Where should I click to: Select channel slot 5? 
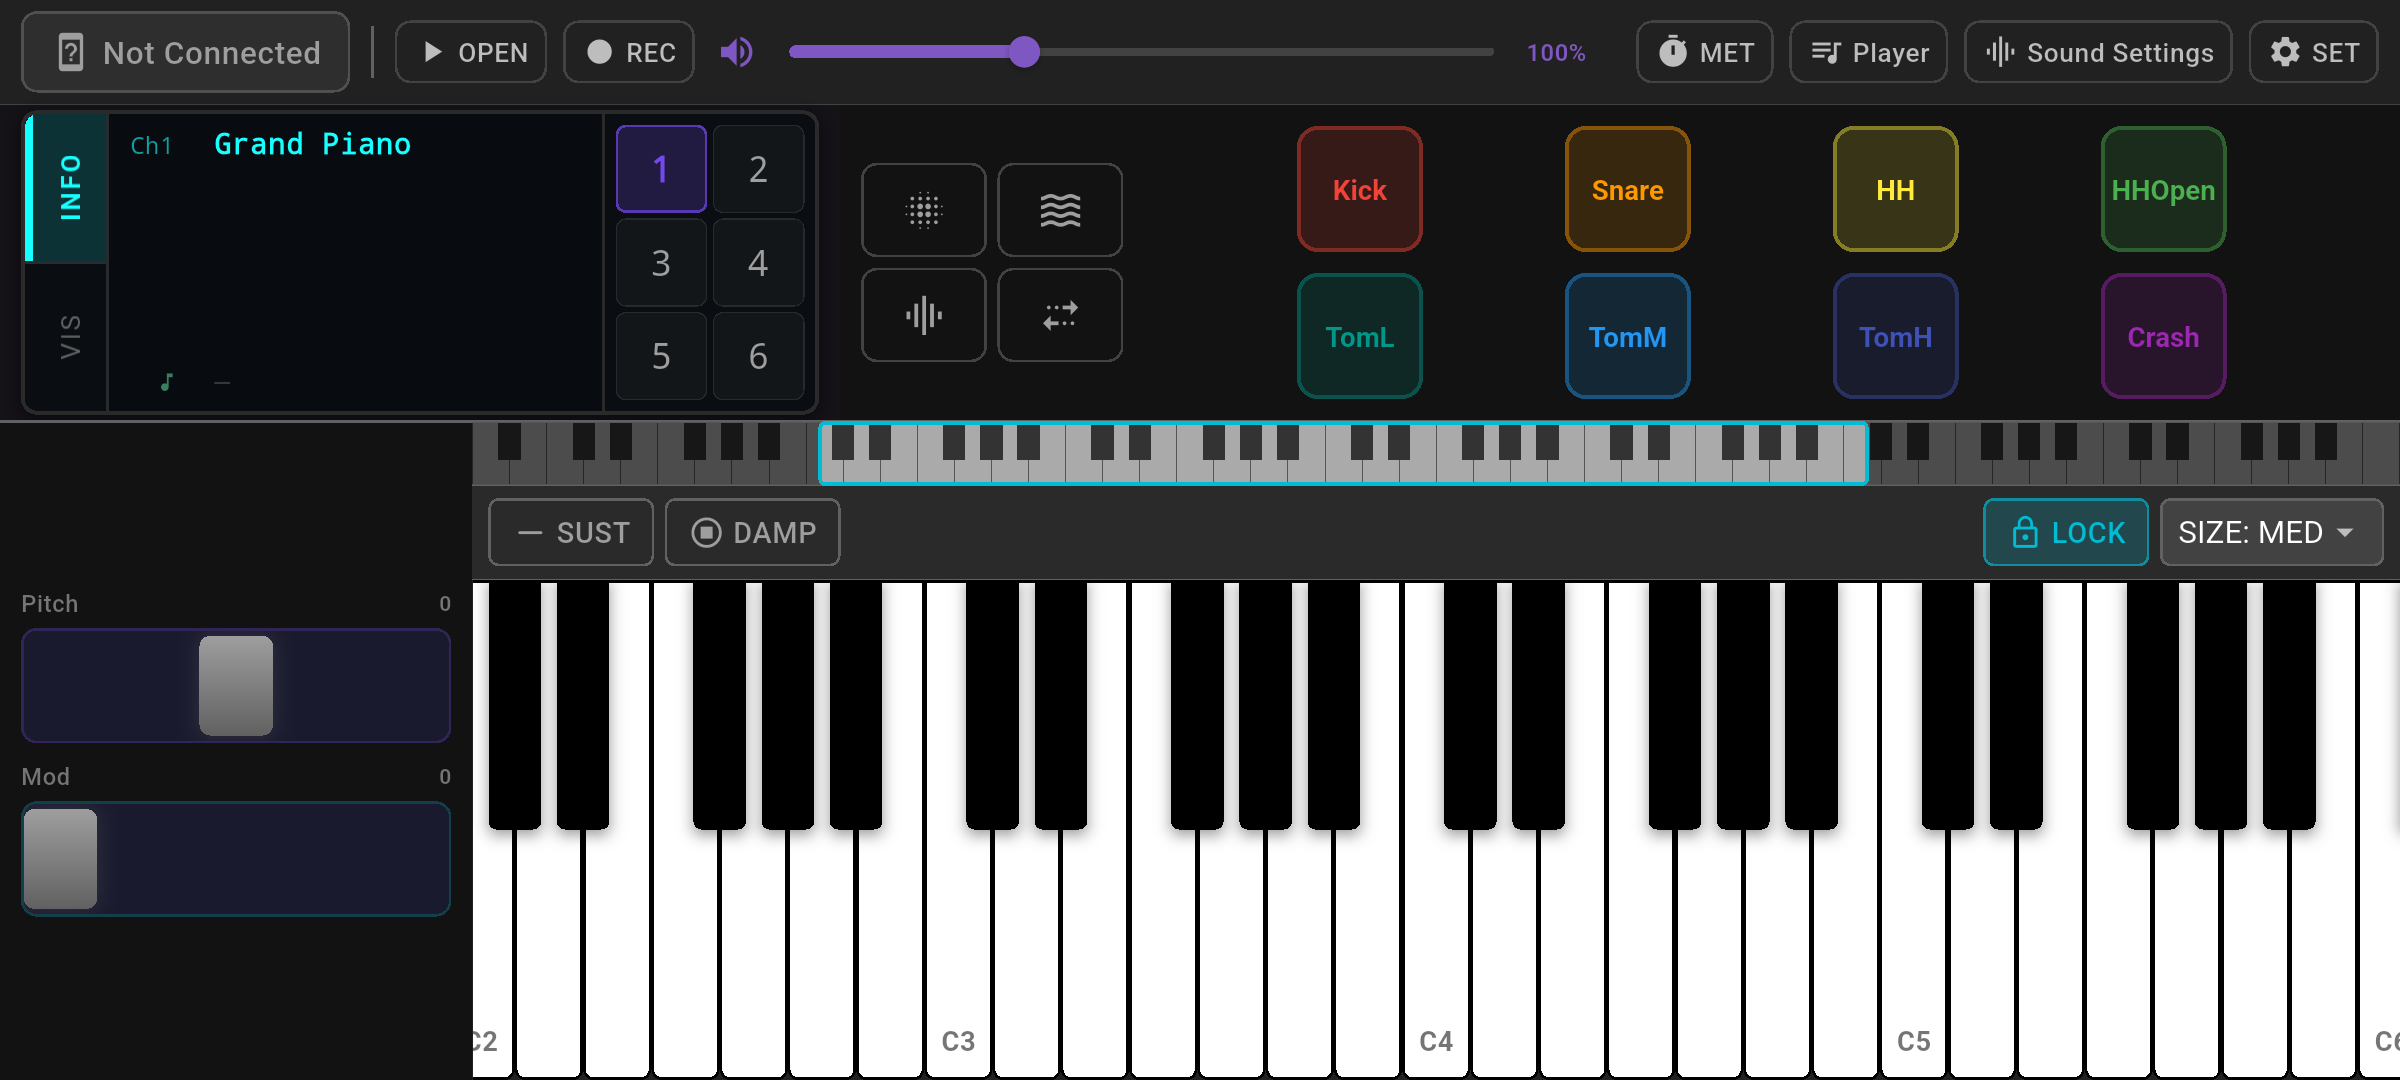pos(661,356)
